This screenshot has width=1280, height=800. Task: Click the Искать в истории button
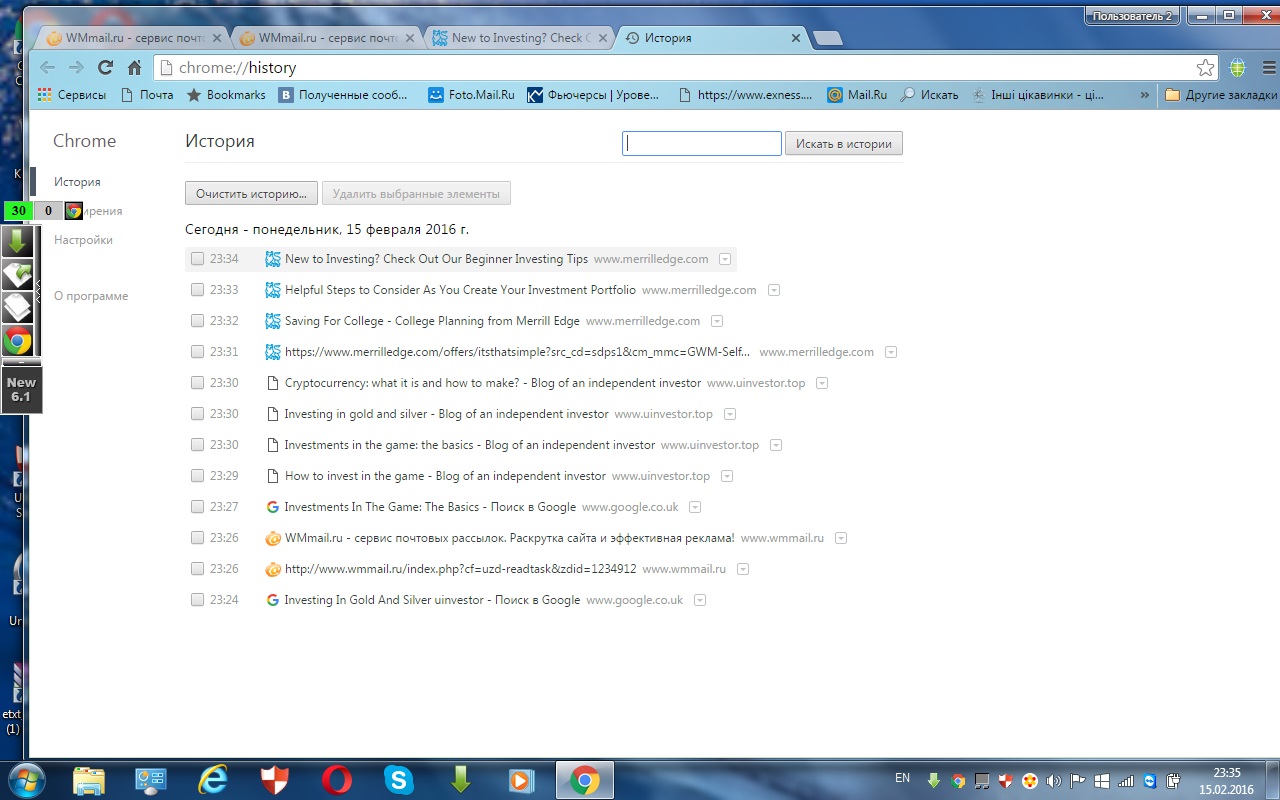(844, 144)
